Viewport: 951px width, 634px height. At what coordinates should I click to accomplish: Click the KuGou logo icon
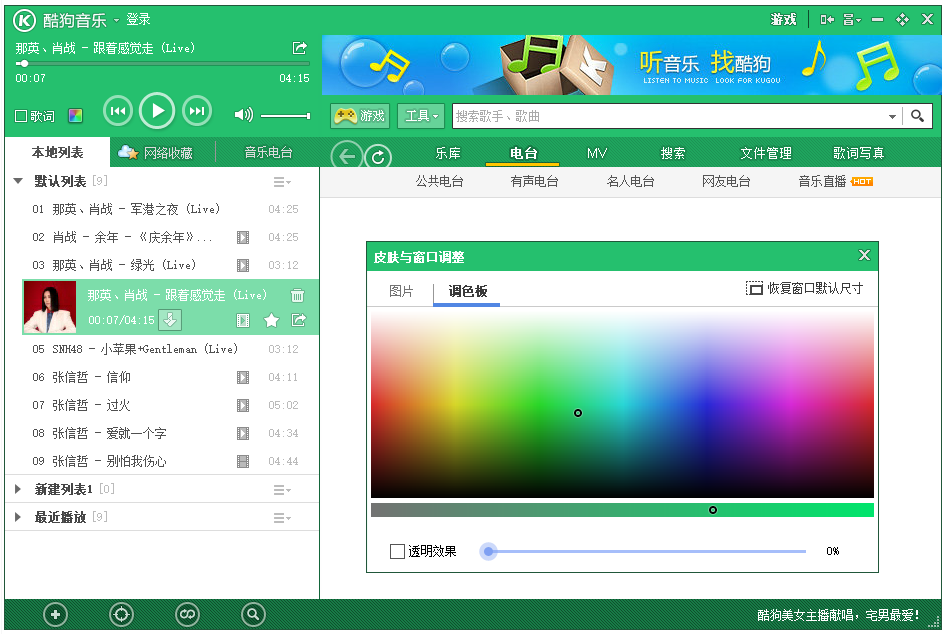(25, 21)
